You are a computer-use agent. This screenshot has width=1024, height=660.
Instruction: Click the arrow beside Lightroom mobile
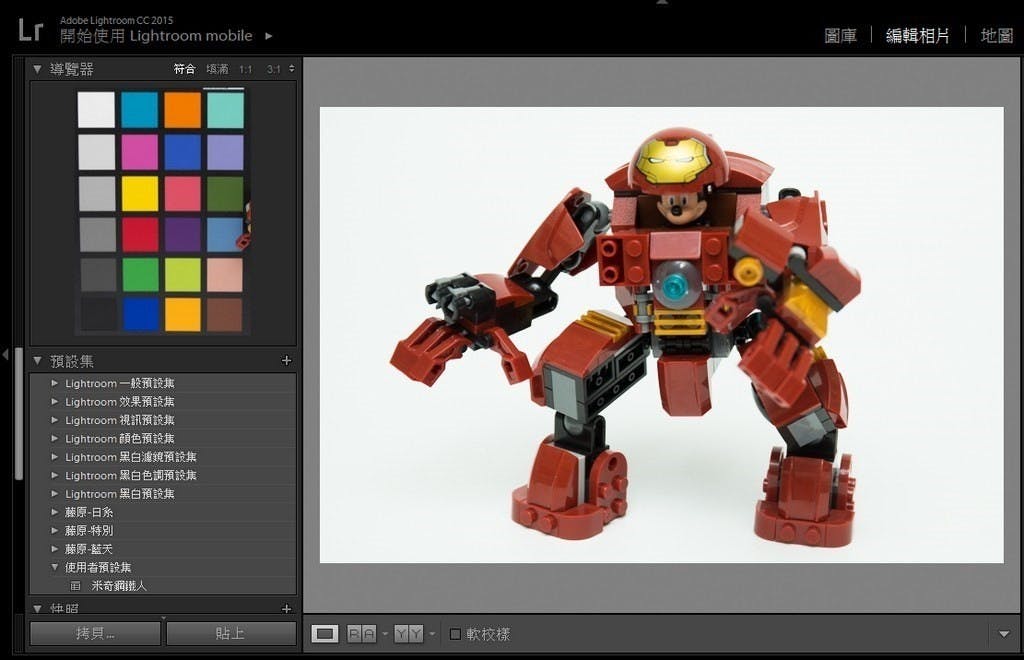268,36
